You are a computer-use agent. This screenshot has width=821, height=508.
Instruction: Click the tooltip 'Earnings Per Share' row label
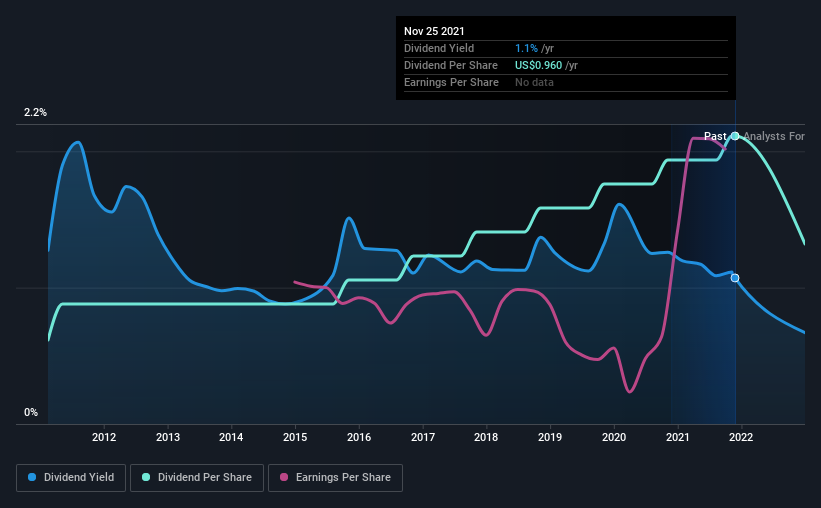pyautogui.click(x=451, y=82)
